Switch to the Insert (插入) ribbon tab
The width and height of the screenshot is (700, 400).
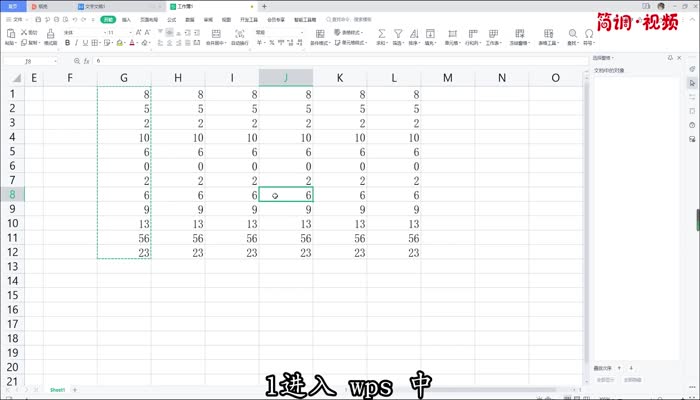tap(126, 19)
